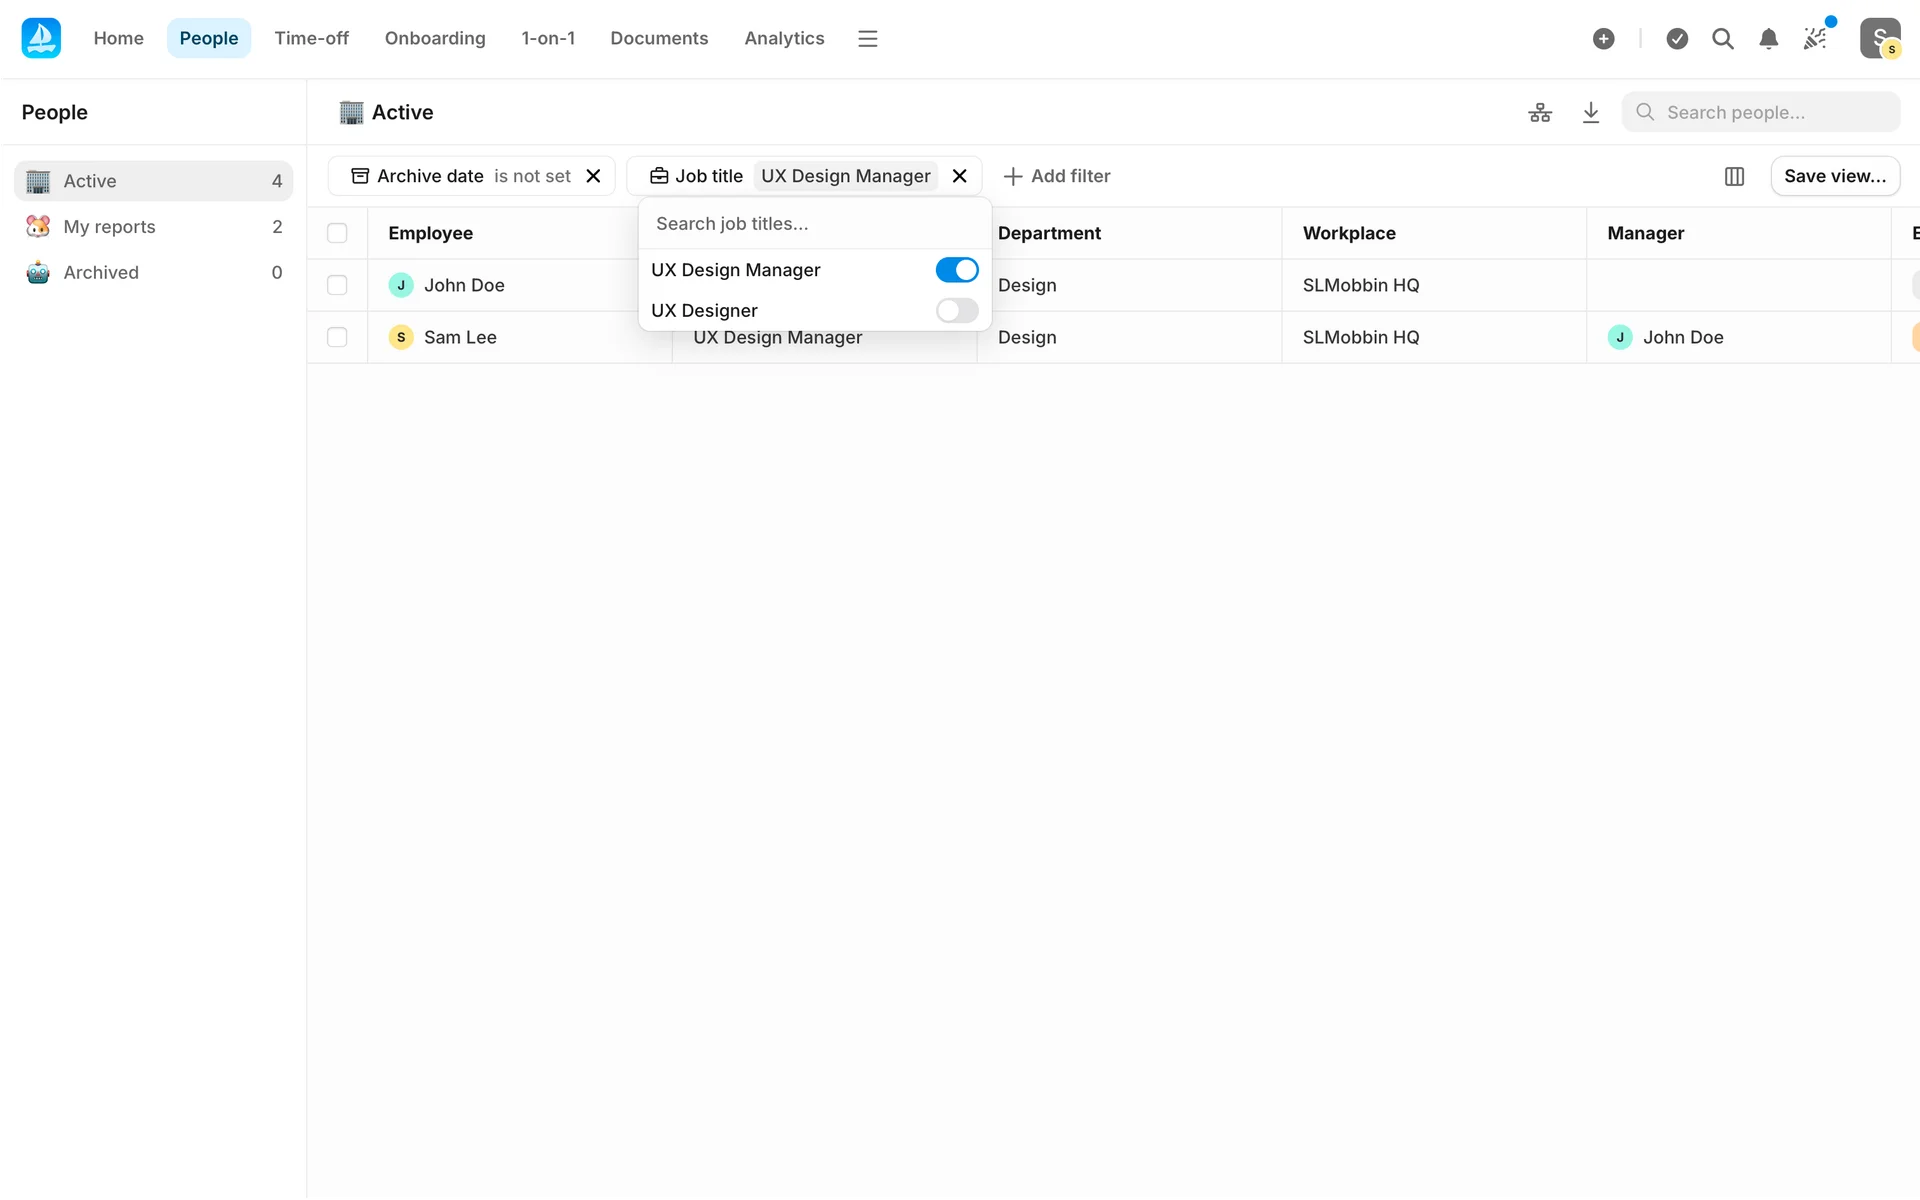Open the celebration what's new icon
This screenshot has width=1920, height=1200.
click(x=1815, y=39)
